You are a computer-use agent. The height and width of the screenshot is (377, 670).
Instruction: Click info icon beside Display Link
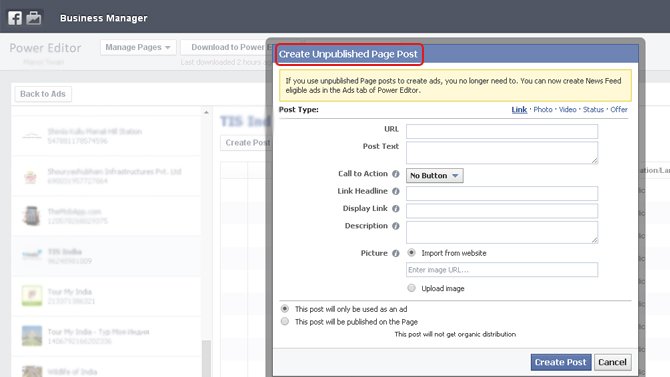(396, 209)
